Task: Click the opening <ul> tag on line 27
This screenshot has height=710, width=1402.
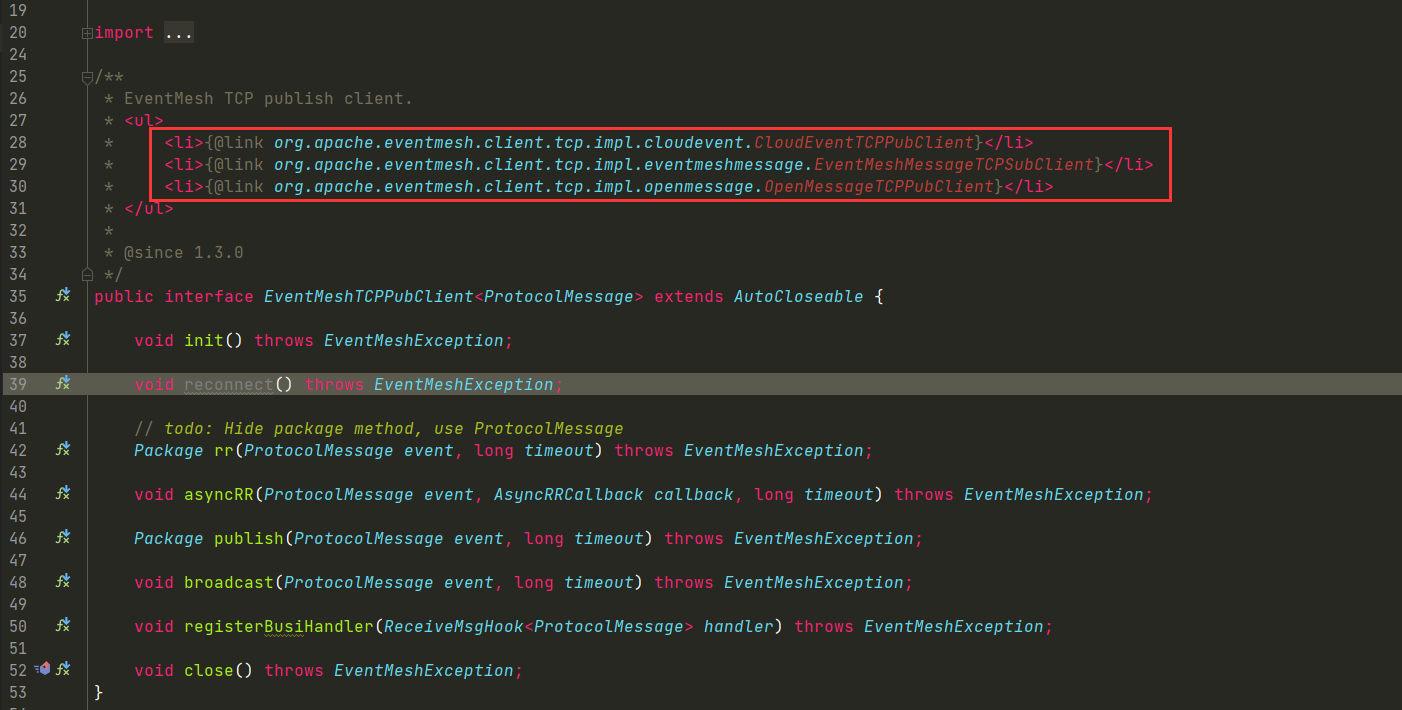Action: point(144,120)
